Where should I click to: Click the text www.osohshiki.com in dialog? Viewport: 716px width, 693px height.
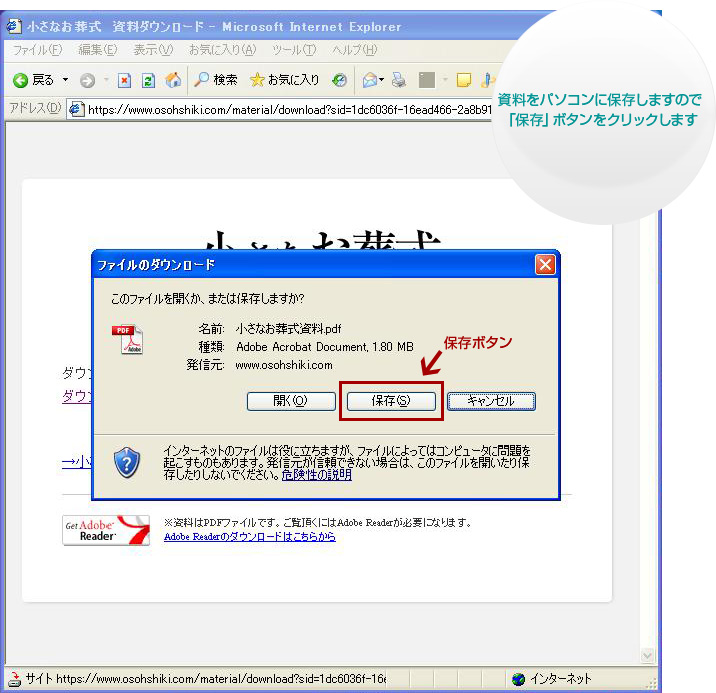pyautogui.click(x=284, y=365)
